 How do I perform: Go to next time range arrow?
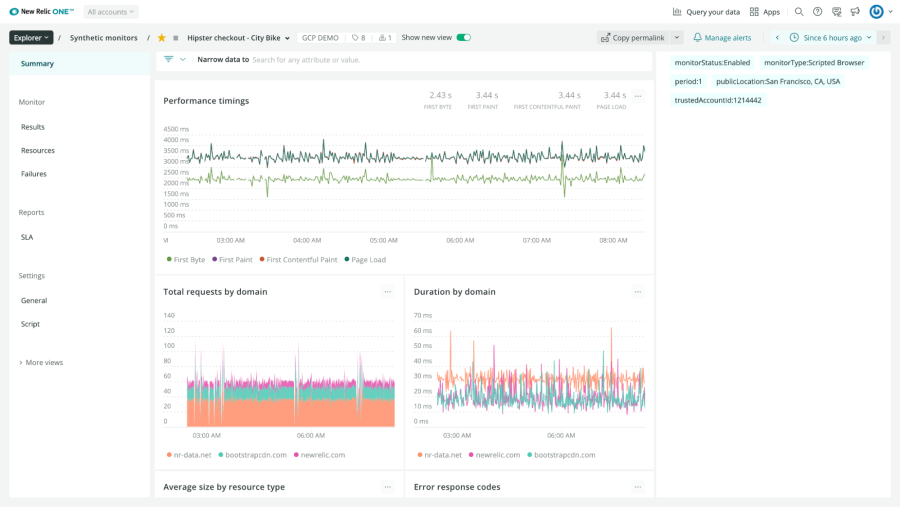[883, 38]
